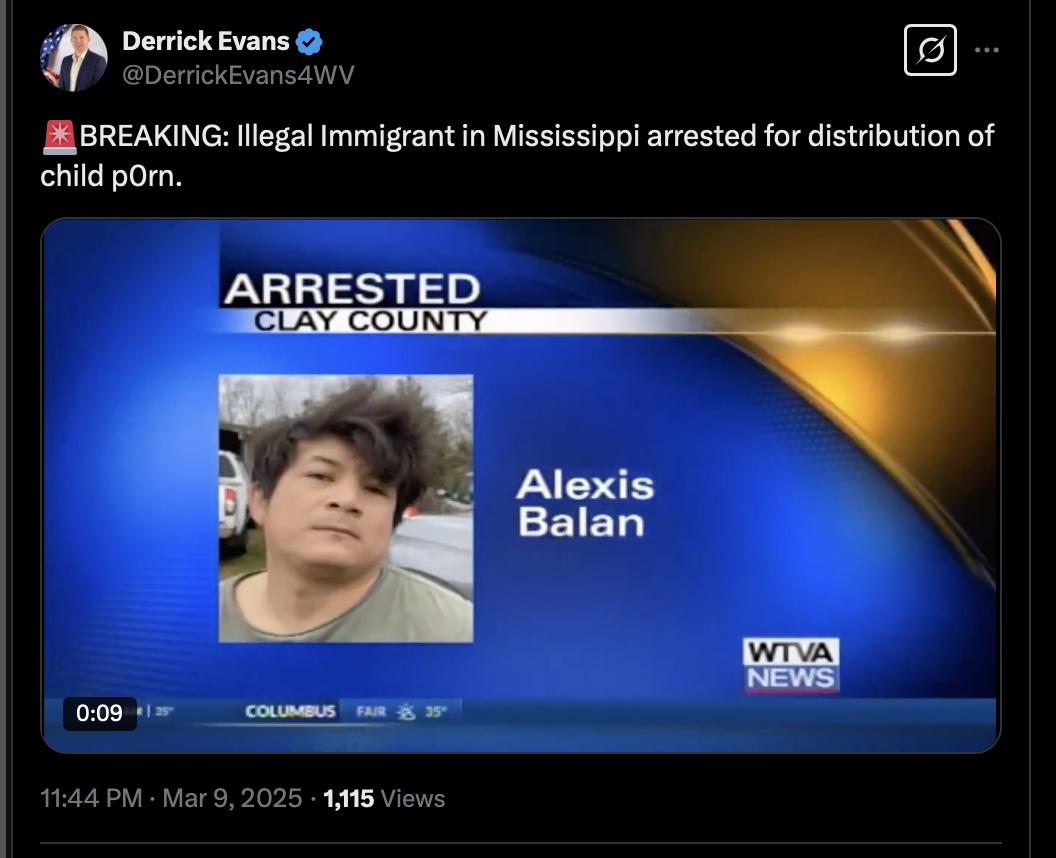
Task: Click the 1,115 Views counter
Action: pyautogui.click(x=384, y=798)
